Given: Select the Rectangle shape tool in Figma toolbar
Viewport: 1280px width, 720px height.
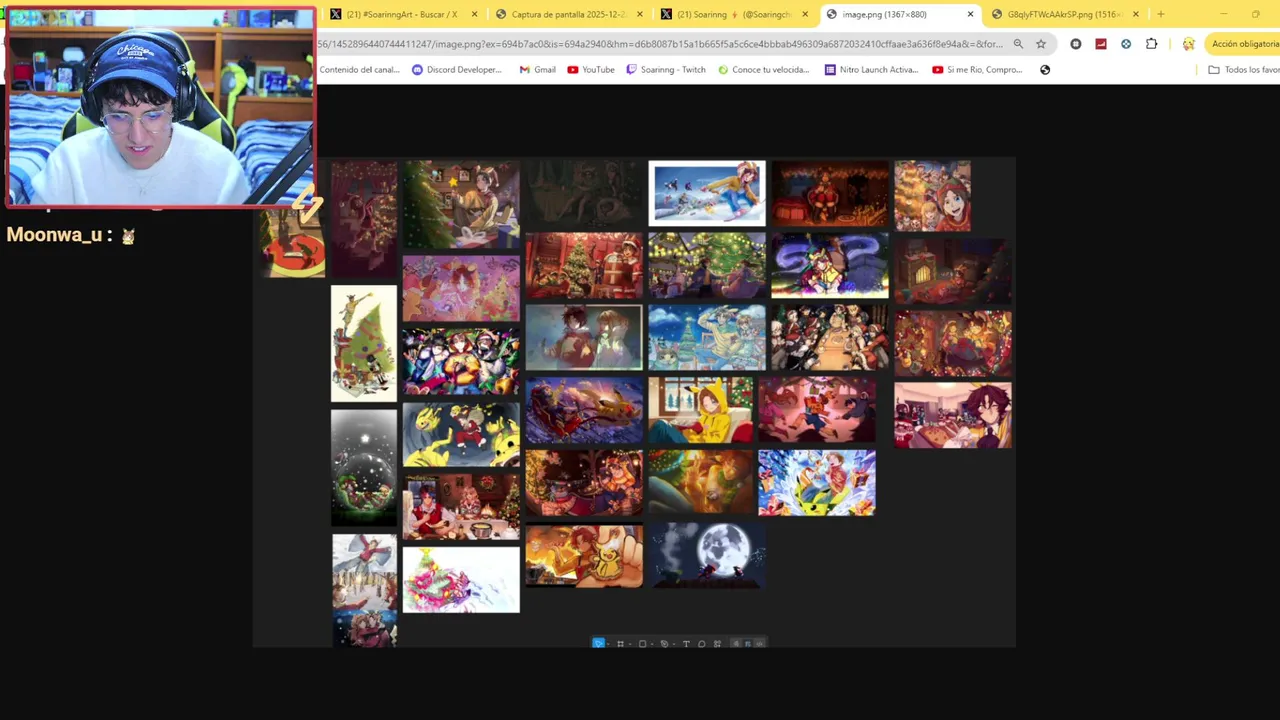Looking at the screenshot, I should [x=642, y=643].
